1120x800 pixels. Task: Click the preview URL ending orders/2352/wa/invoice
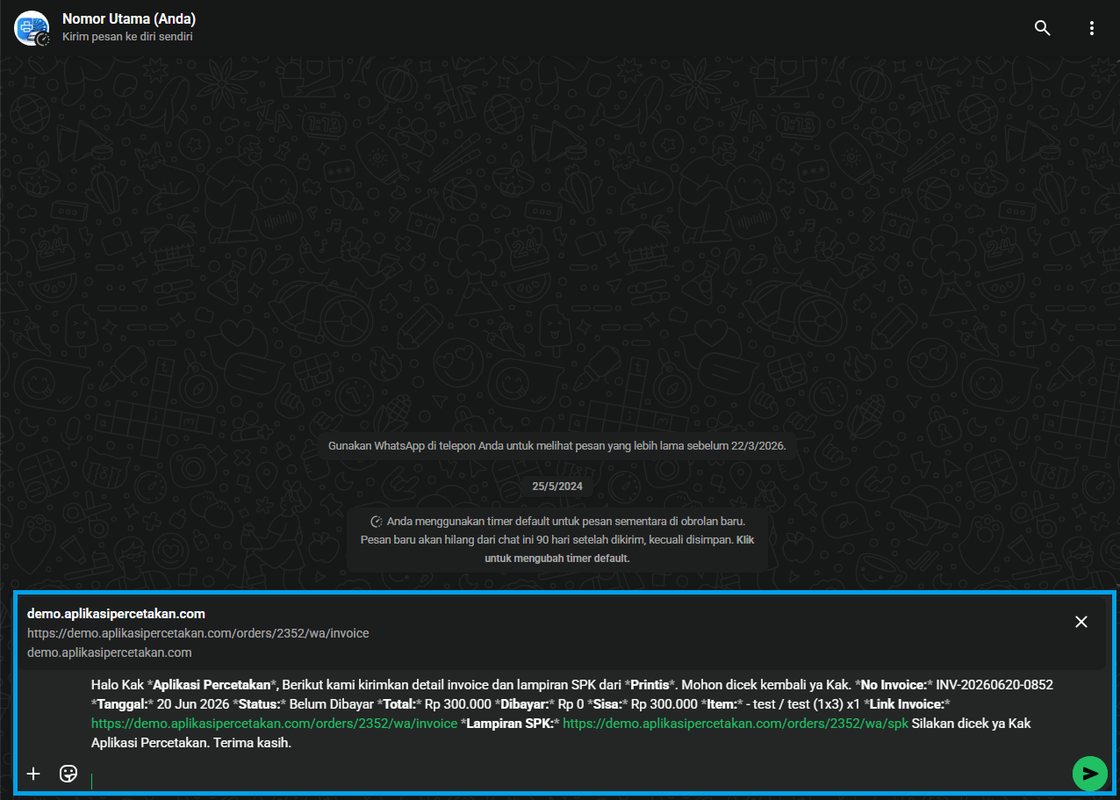pyautogui.click(x=198, y=634)
